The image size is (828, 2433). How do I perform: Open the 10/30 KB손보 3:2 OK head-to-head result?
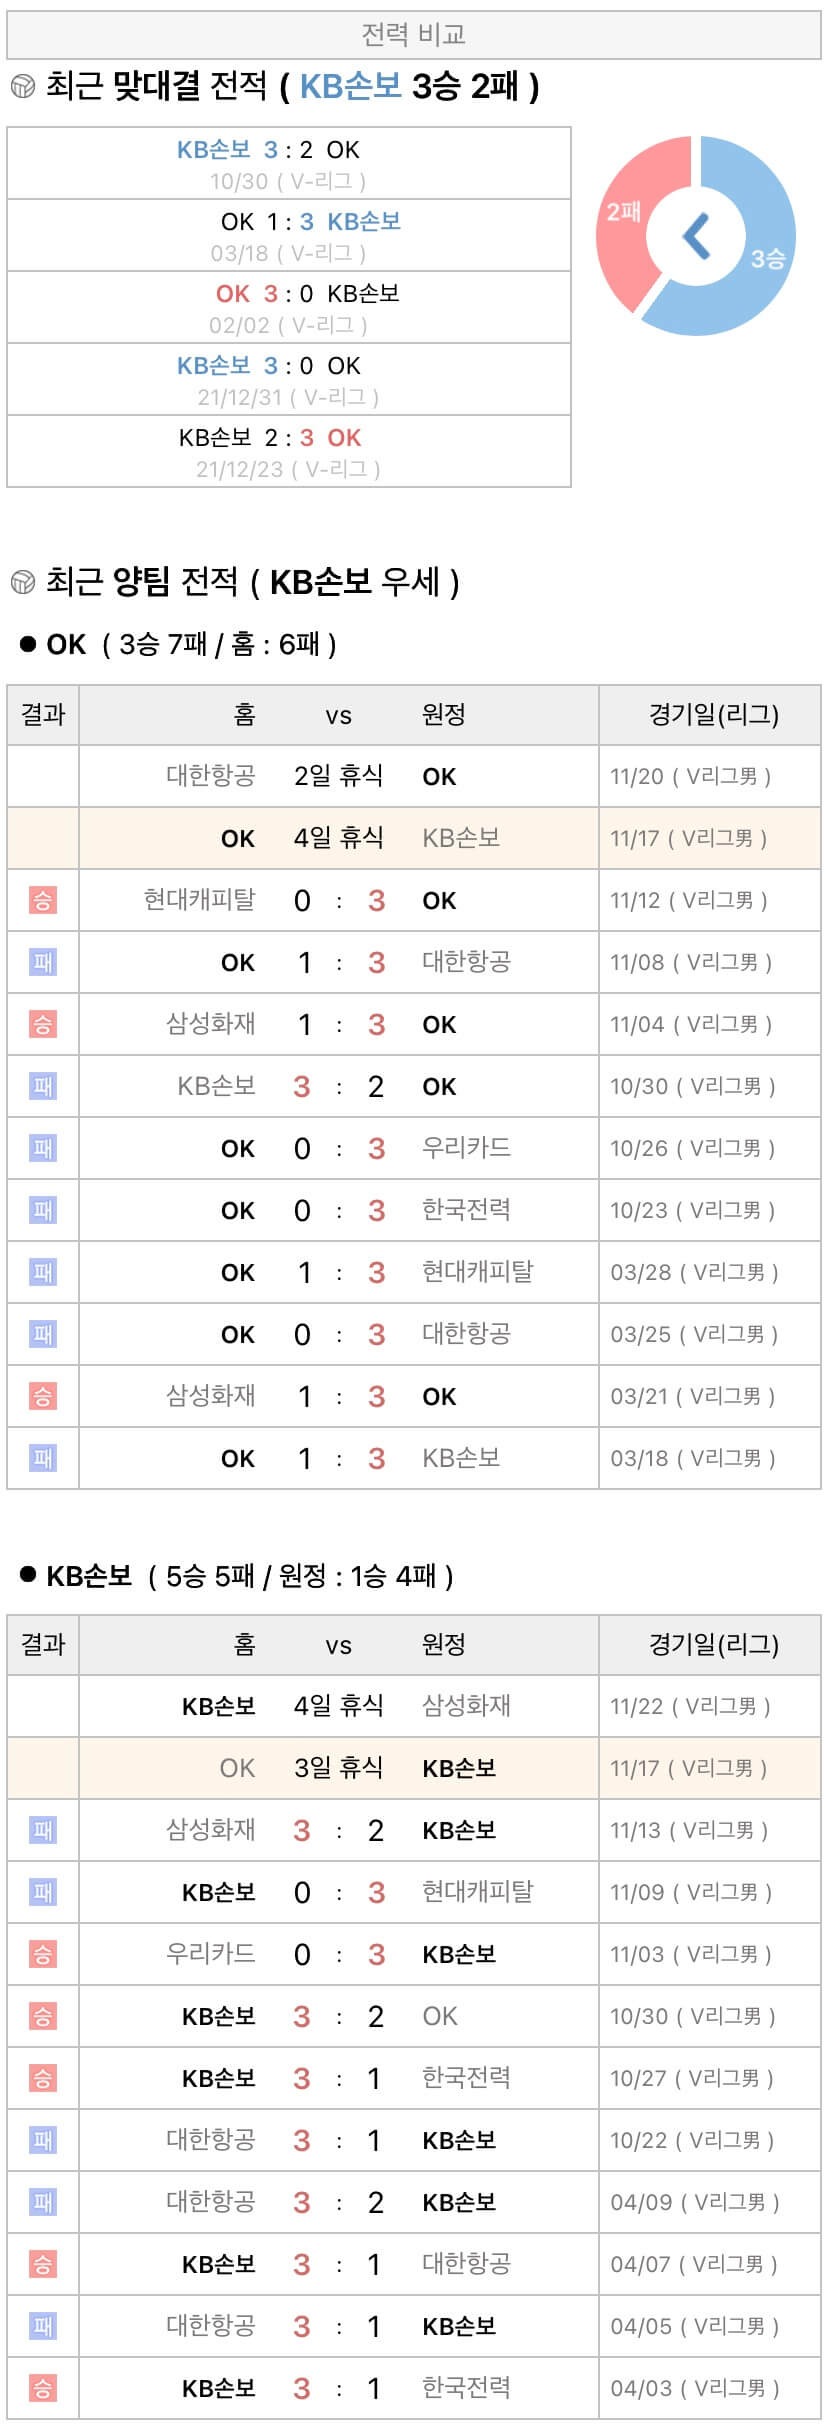pos(288,164)
